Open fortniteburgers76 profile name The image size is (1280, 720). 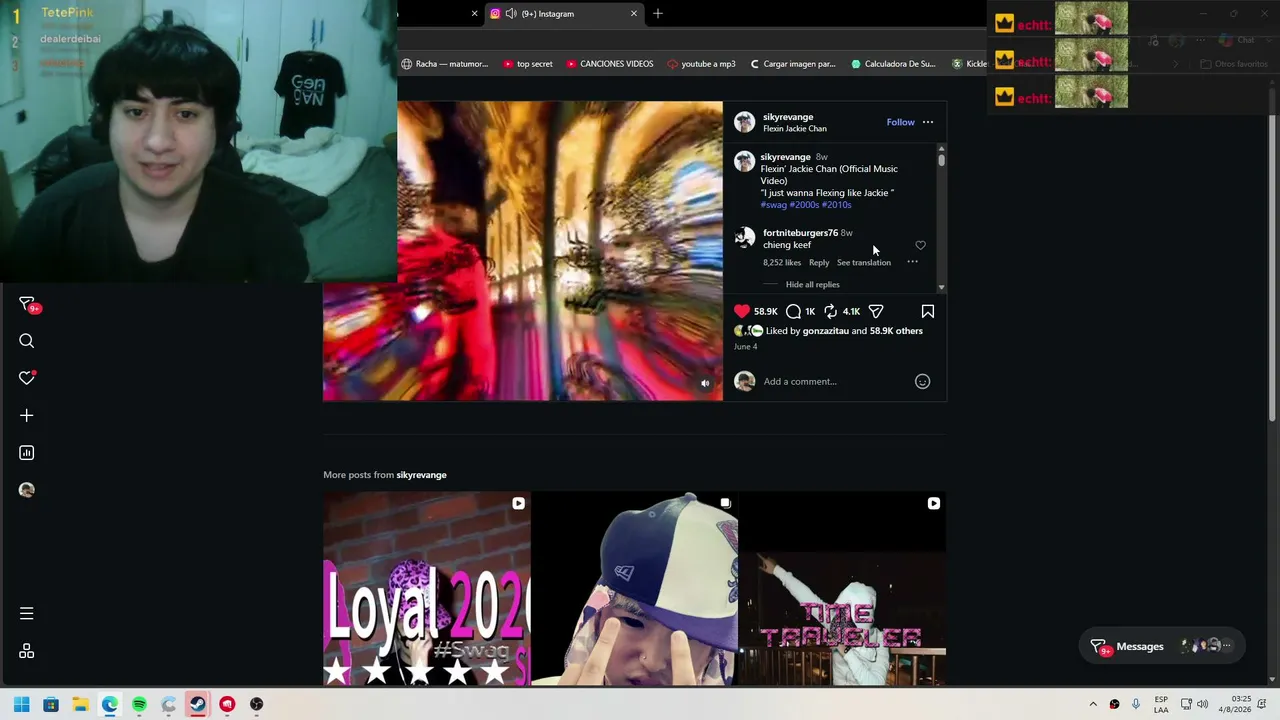(800, 233)
